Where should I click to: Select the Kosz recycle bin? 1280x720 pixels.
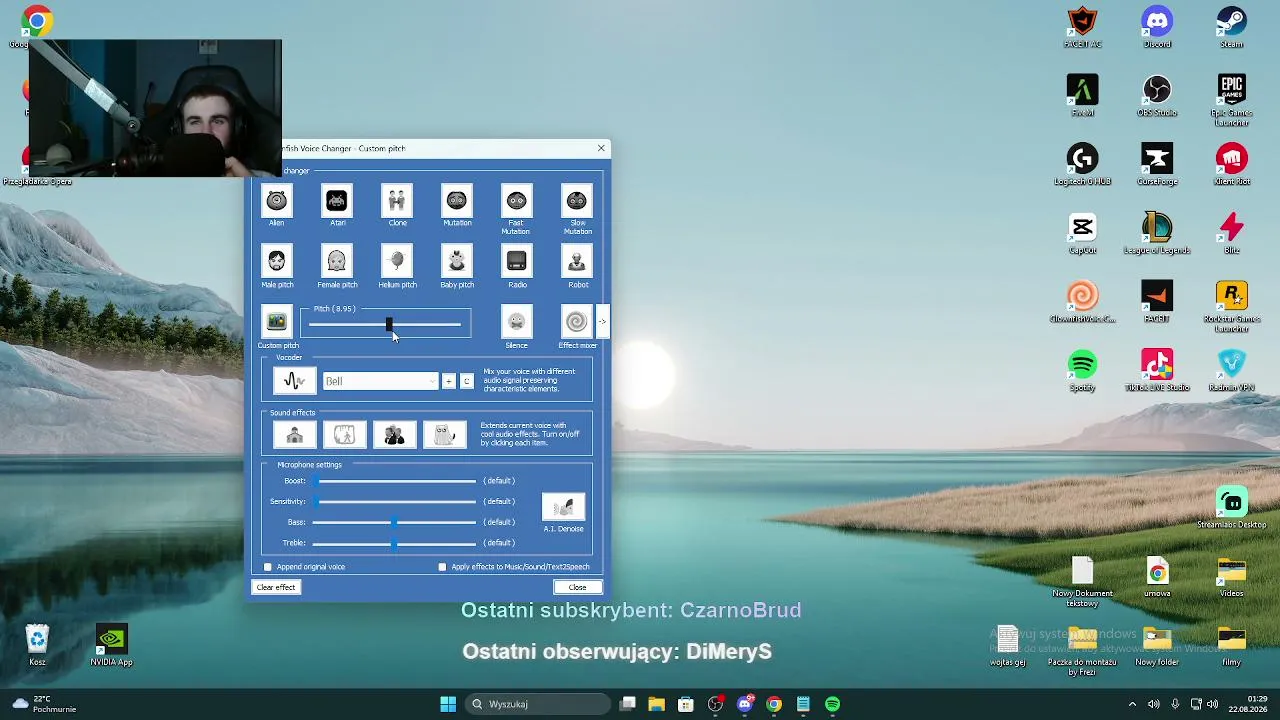click(x=37, y=646)
